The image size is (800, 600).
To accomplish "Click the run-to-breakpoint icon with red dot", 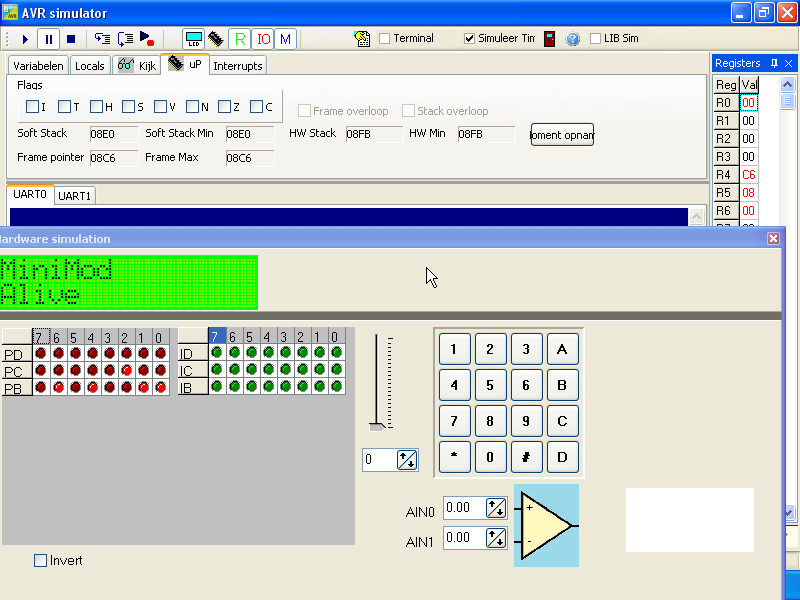I will 147,39.
